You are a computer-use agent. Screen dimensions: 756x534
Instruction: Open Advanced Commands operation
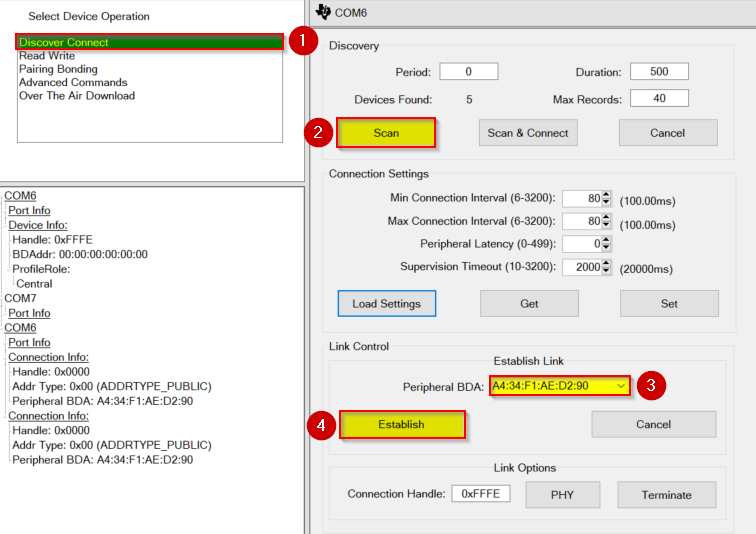coord(73,82)
